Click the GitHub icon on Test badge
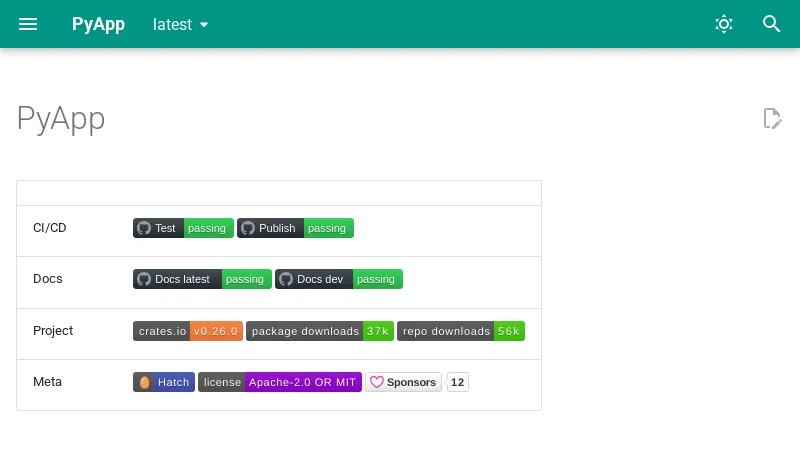The height and width of the screenshot is (450, 800). pyautogui.click(x=144, y=228)
